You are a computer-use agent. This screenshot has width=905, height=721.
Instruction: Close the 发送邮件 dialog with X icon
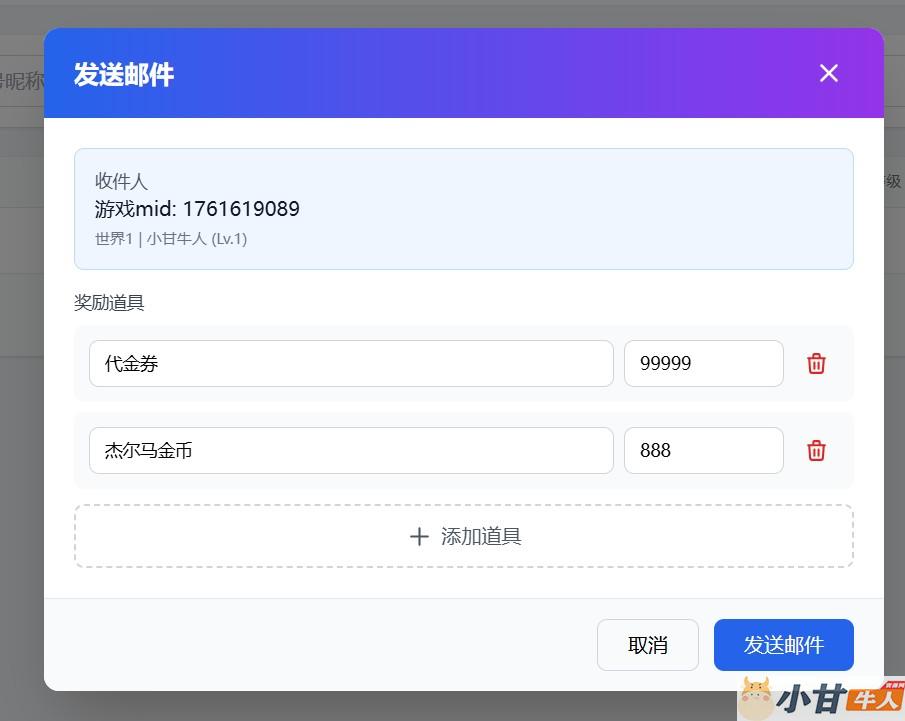tap(828, 73)
